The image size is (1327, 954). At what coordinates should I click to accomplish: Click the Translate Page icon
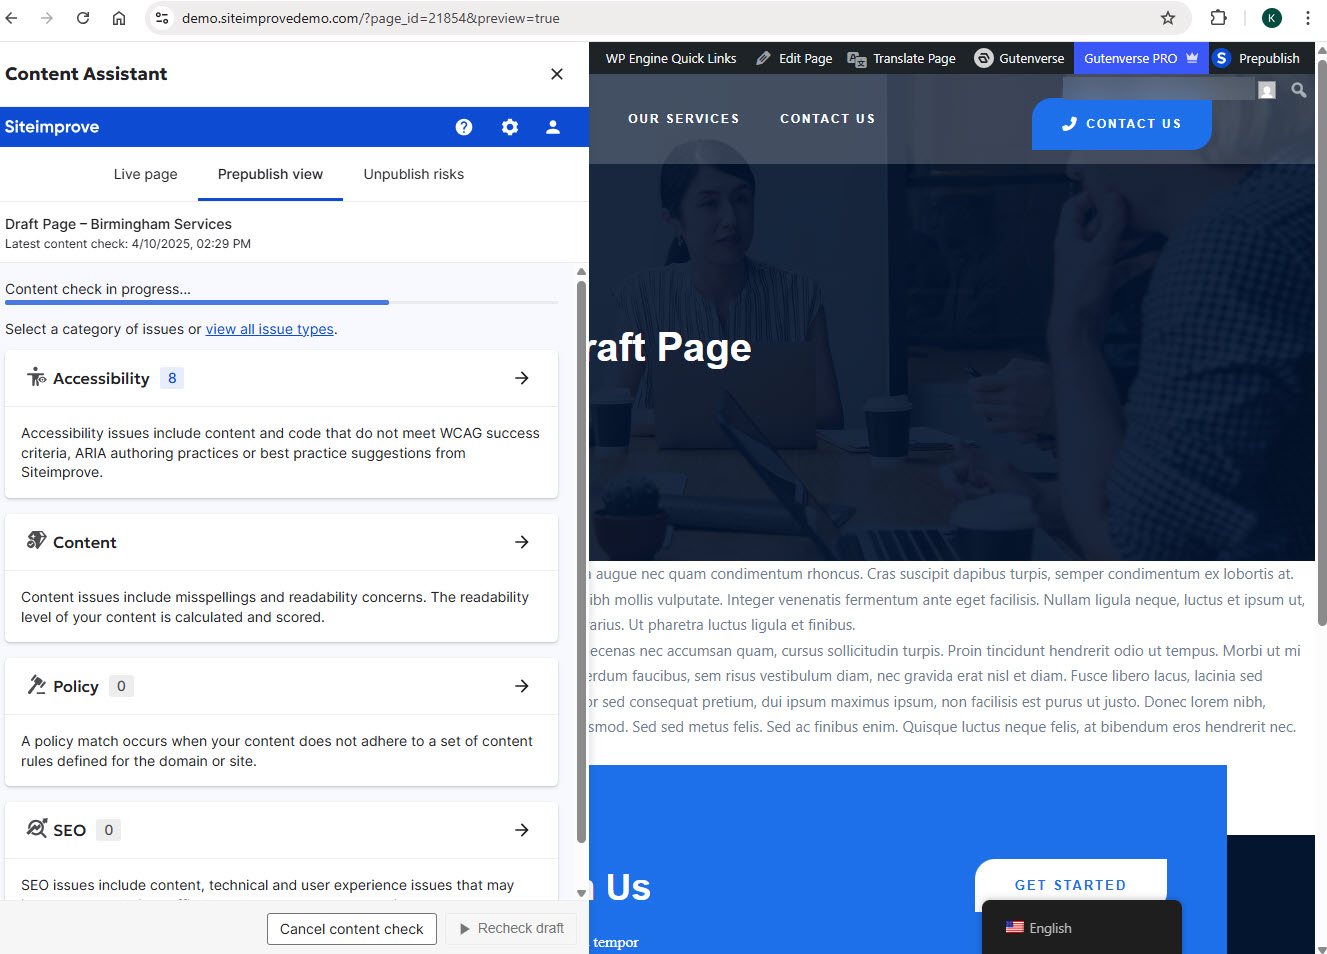click(x=856, y=59)
